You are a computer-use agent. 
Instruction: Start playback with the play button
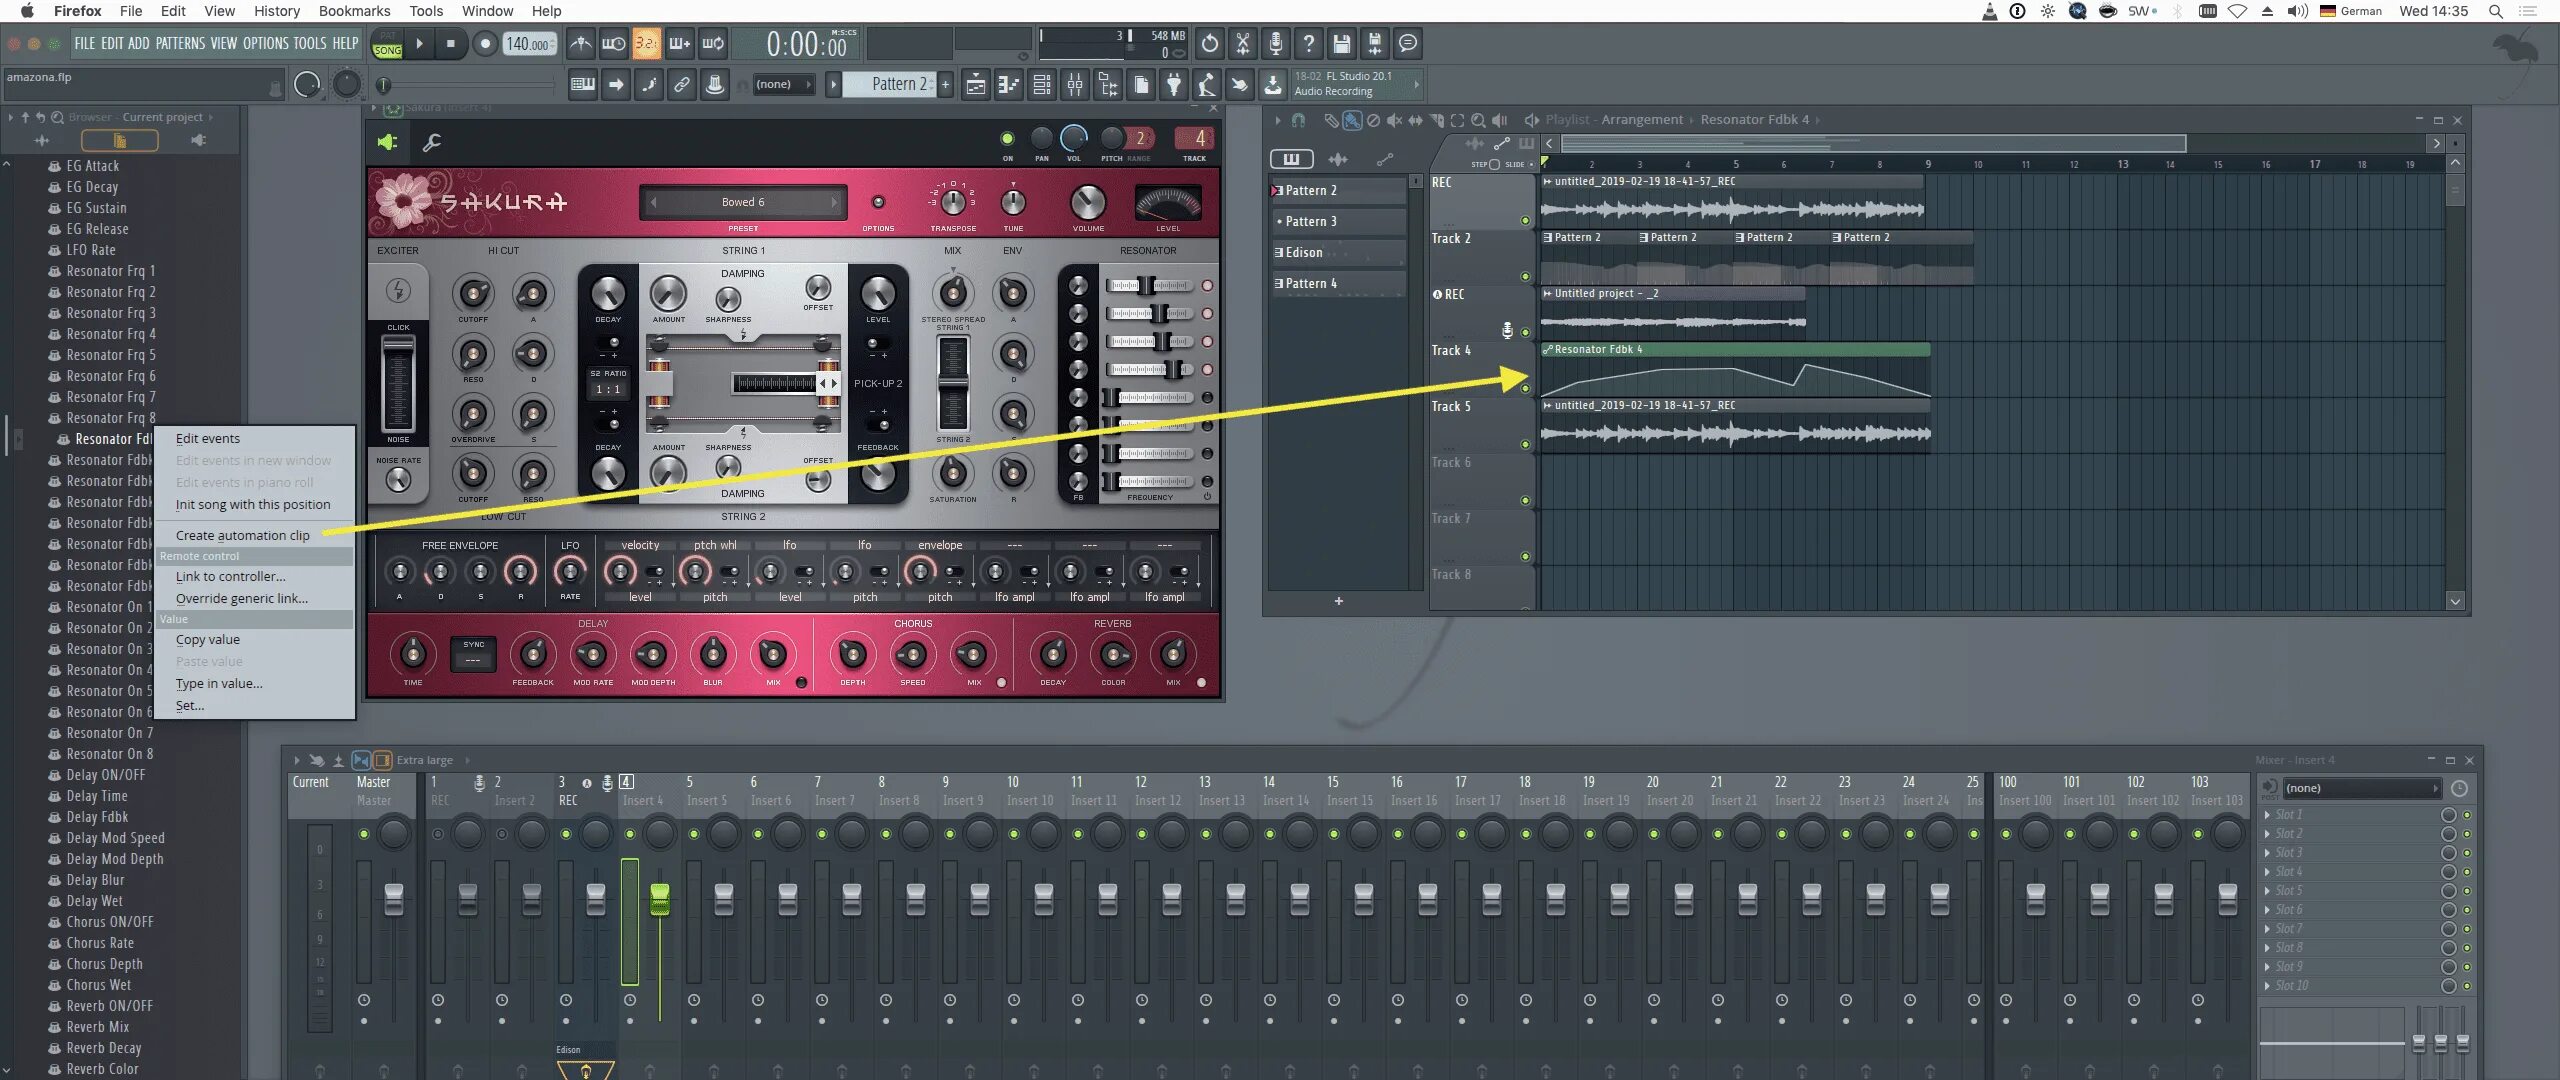(x=420, y=44)
